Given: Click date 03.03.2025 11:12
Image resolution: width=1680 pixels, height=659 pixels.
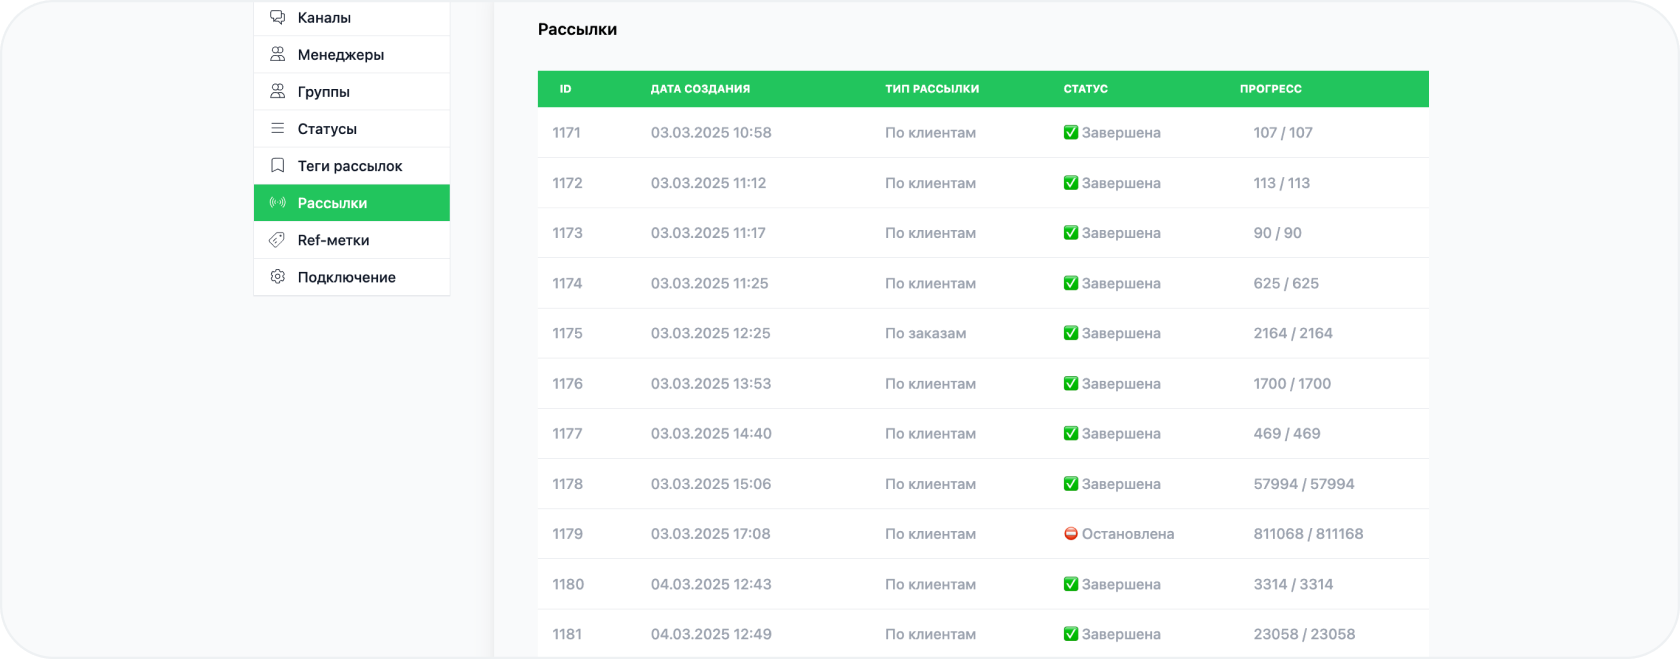Looking at the screenshot, I should [708, 183].
